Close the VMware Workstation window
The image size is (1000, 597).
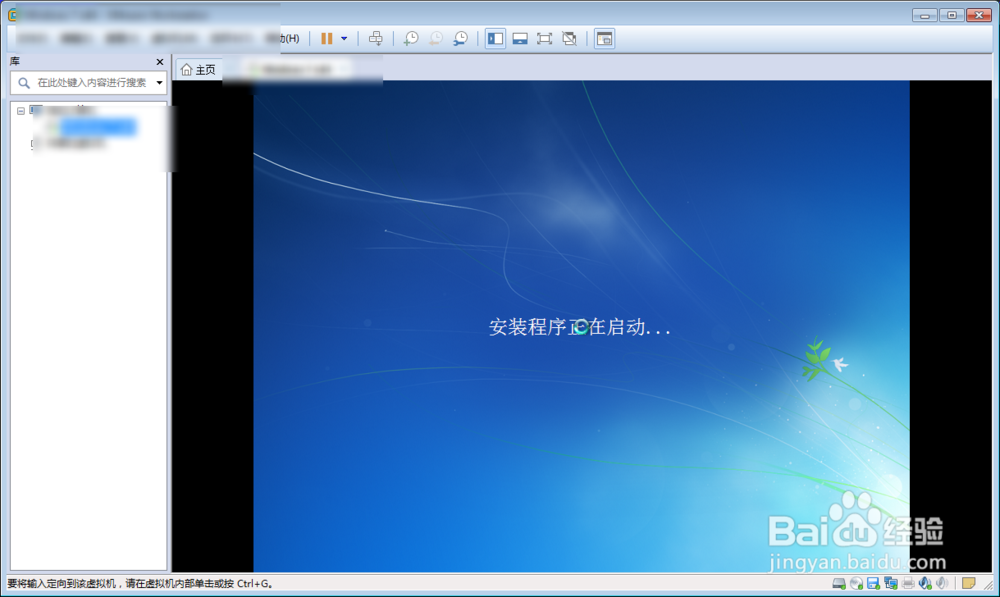point(979,15)
